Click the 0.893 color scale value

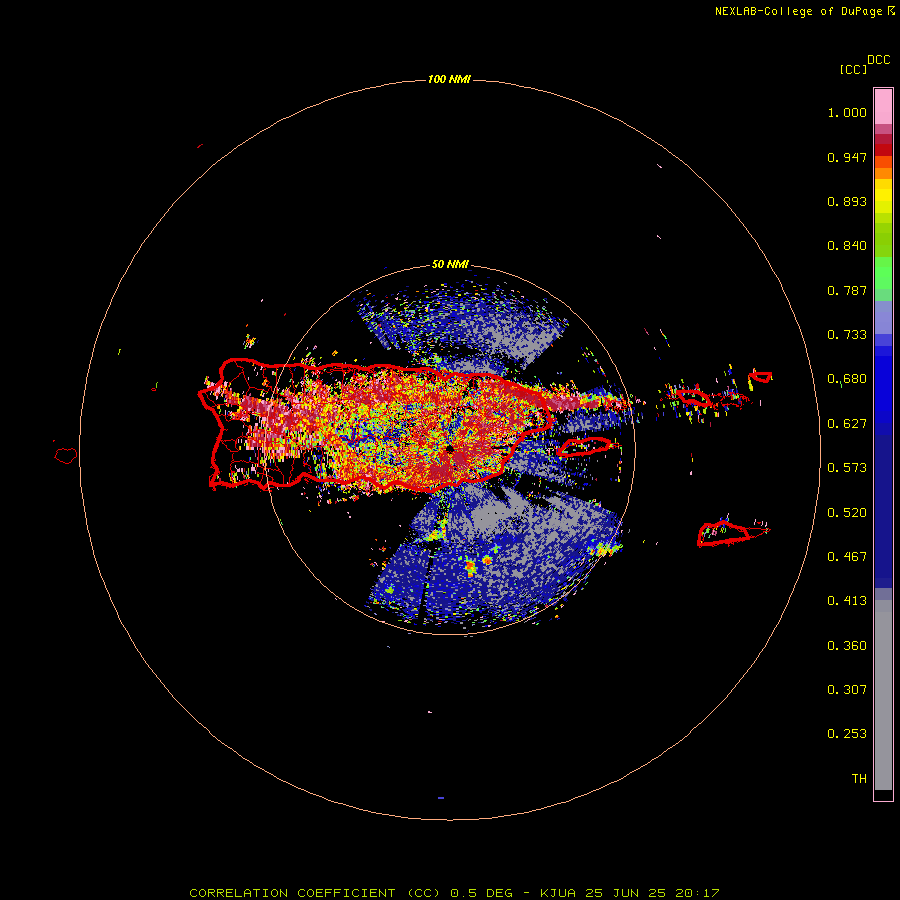click(x=847, y=201)
